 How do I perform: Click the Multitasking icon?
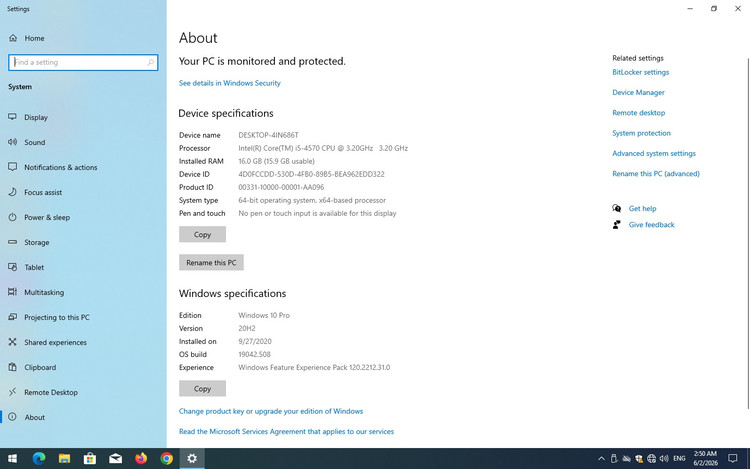pos(12,292)
